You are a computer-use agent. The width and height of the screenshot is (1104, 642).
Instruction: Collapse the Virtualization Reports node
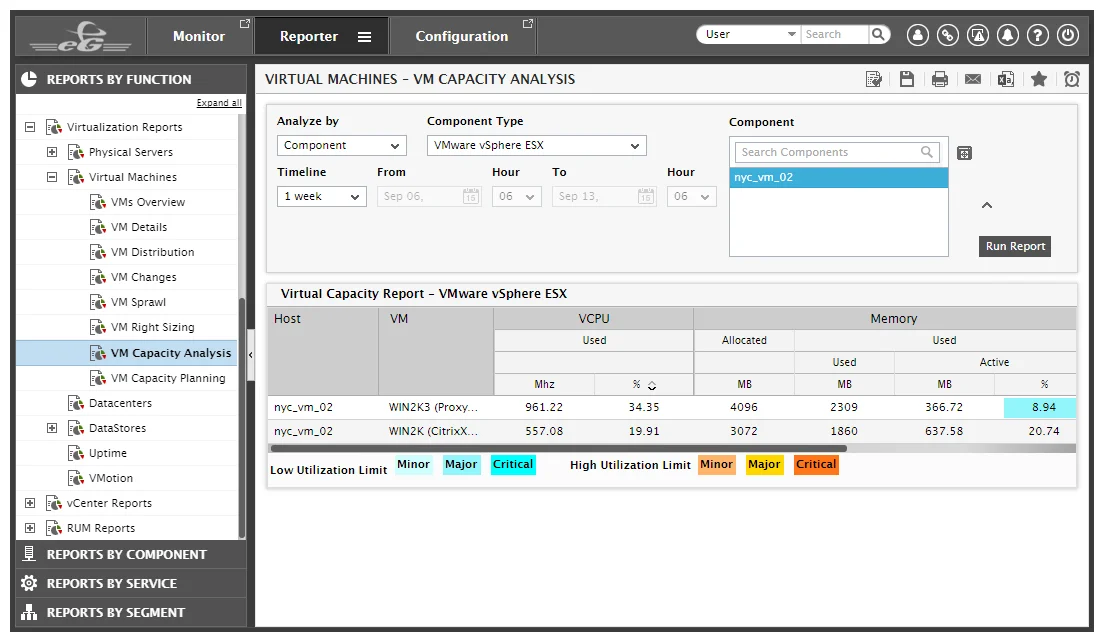tap(30, 127)
